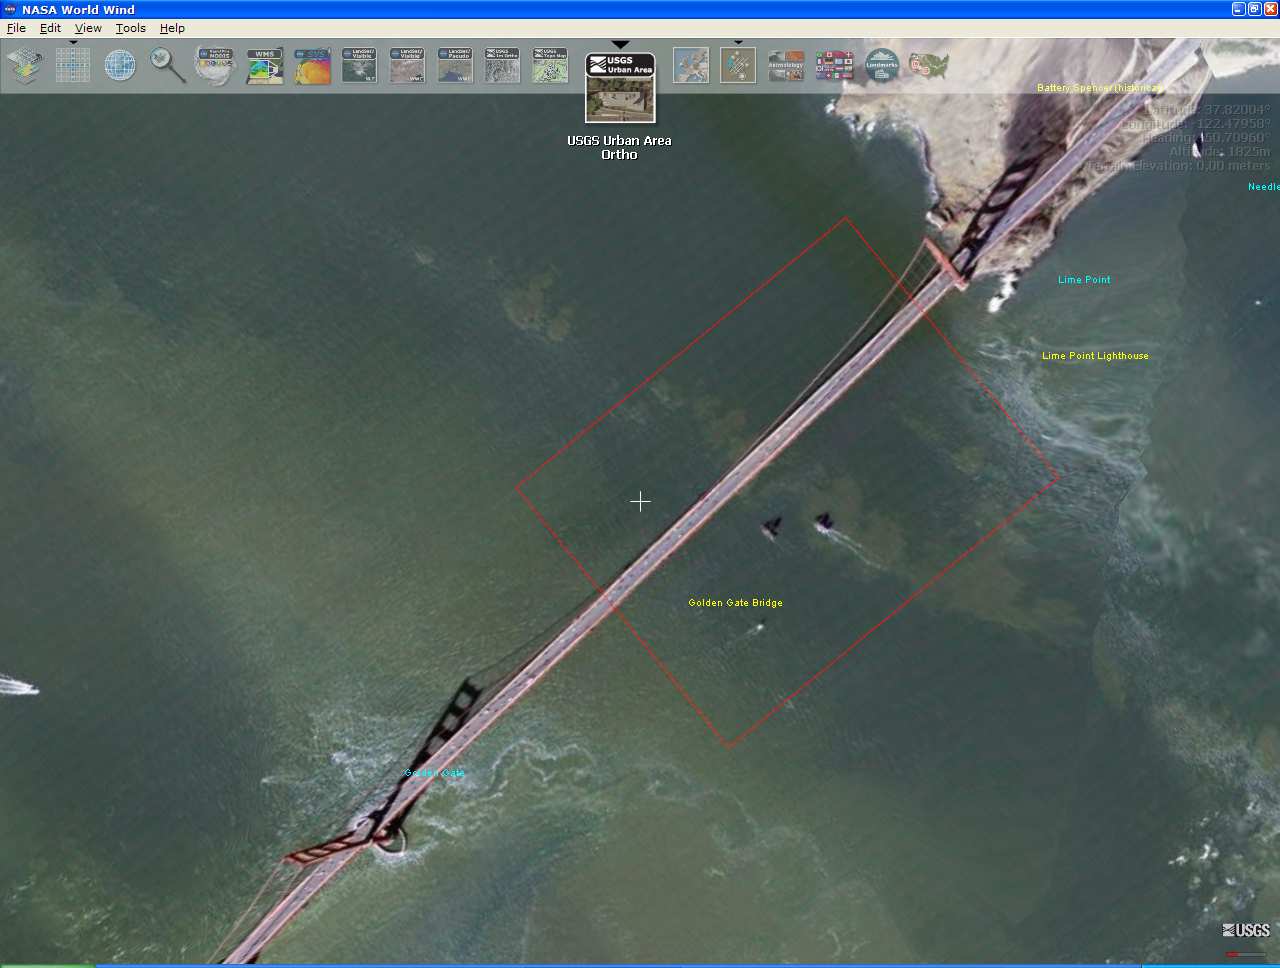Enable the USGS 1m Ortho layer
The width and height of the screenshot is (1280, 968).
coord(502,66)
